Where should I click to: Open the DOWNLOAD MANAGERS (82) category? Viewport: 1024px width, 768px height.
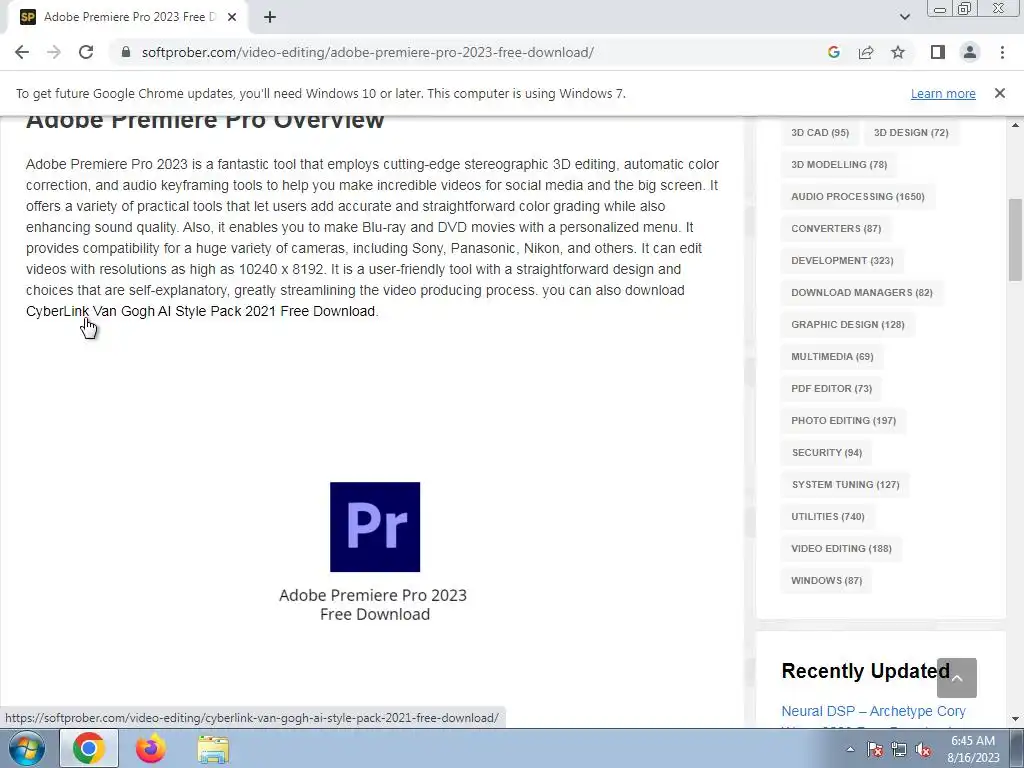[861, 293]
